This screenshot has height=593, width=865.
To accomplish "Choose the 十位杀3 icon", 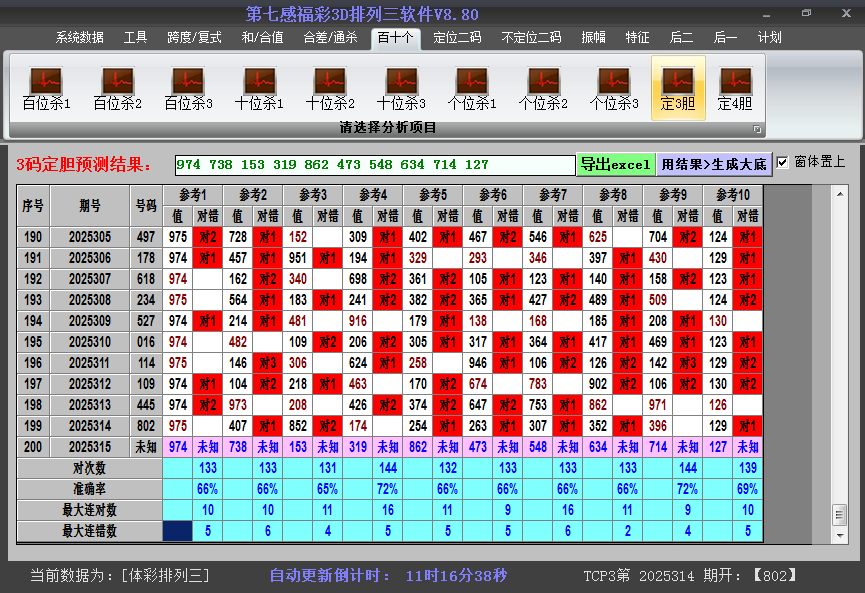I will [401, 88].
